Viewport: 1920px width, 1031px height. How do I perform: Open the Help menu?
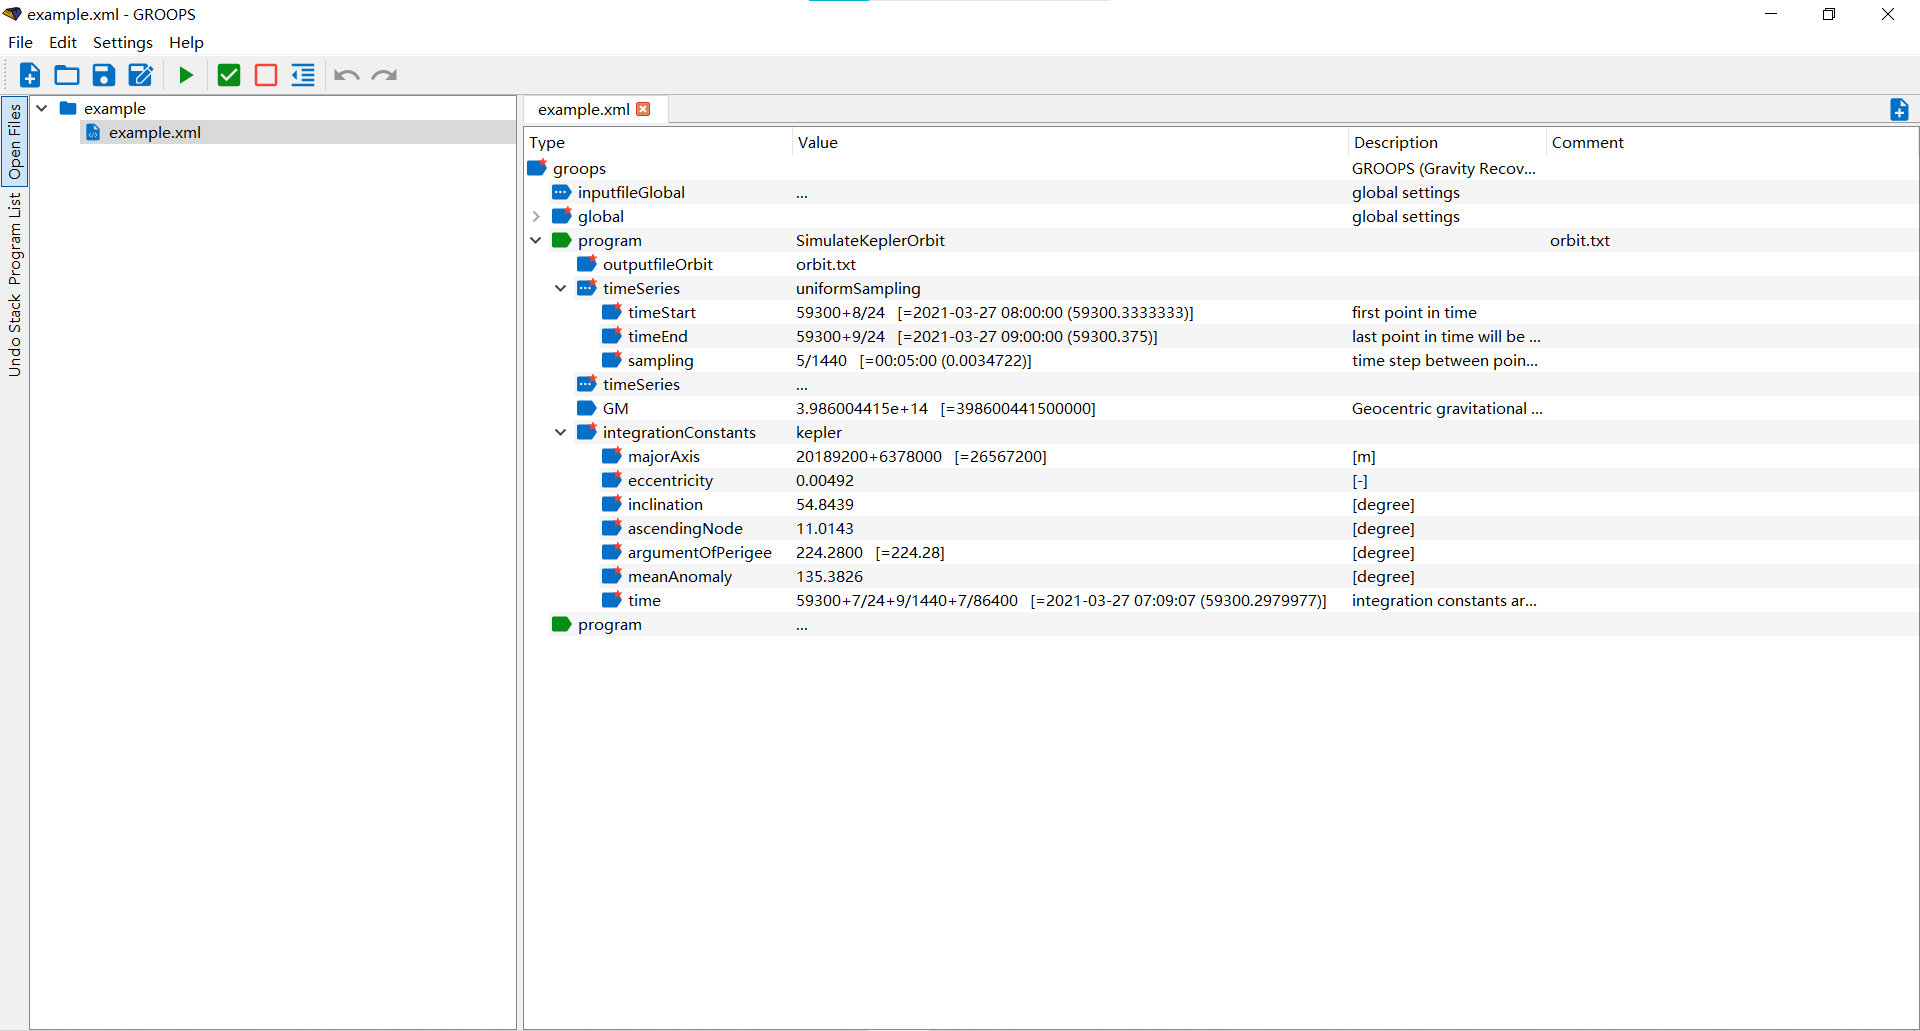pos(186,42)
